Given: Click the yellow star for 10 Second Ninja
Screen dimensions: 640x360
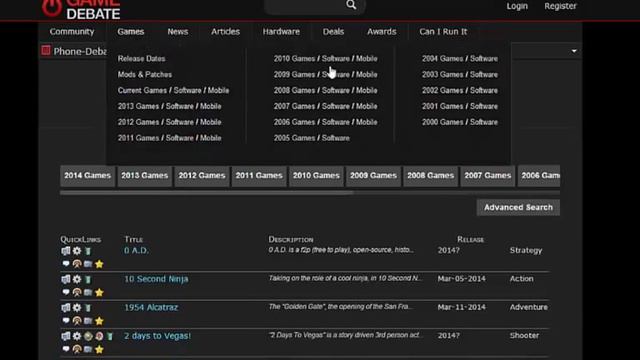Looking at the screenshot, I should click(99, 292).
